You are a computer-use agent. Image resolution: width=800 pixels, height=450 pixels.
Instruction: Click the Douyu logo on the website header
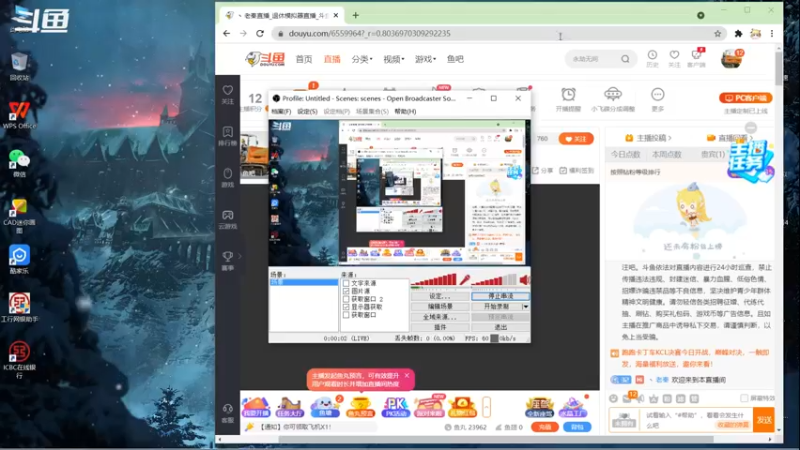pos(265,59)
